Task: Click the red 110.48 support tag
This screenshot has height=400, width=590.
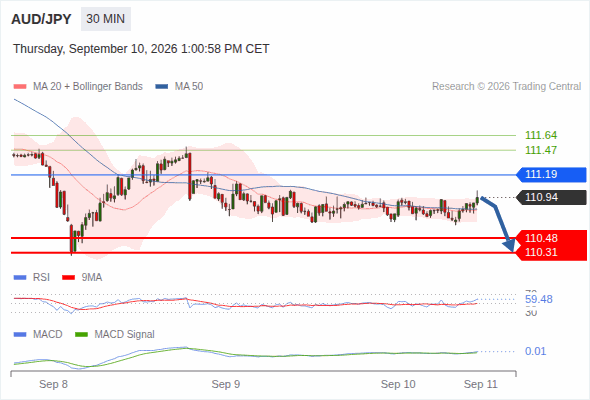Action: pos(551,238)
